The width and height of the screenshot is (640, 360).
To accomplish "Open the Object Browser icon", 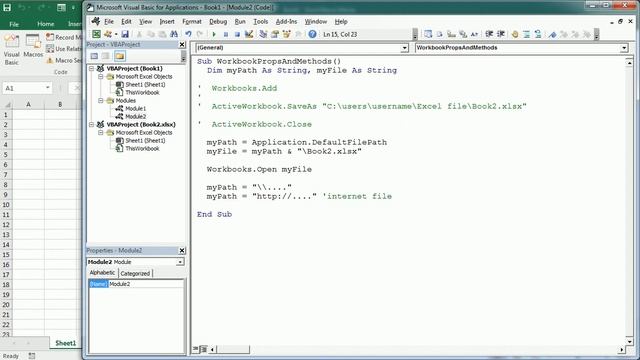I will (x=287, y=34).
